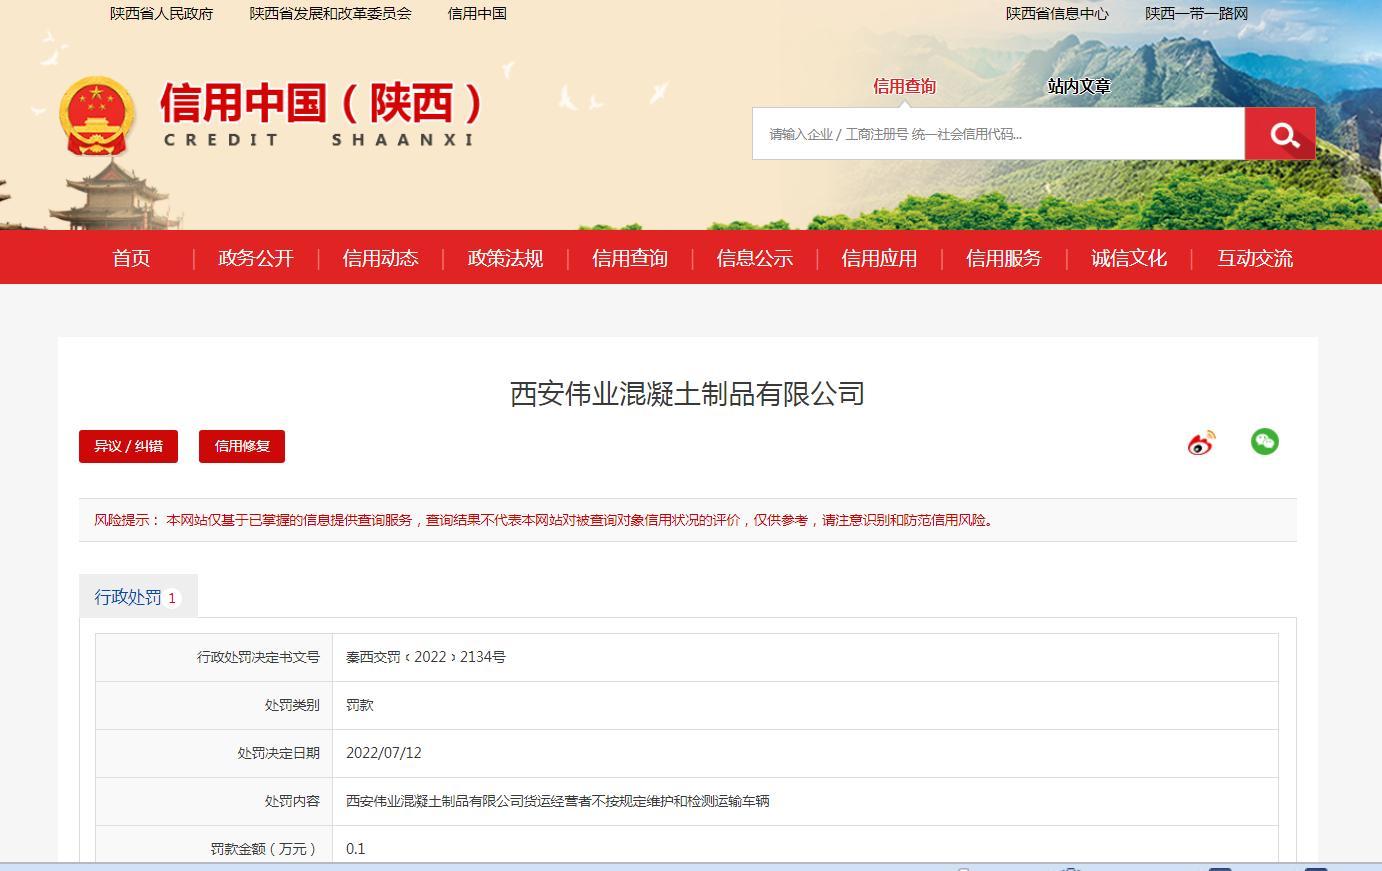Viewport: 1382px width, 871px height.
Task: Navigate to 信用服务 menu
Action: click(1003, 258)
